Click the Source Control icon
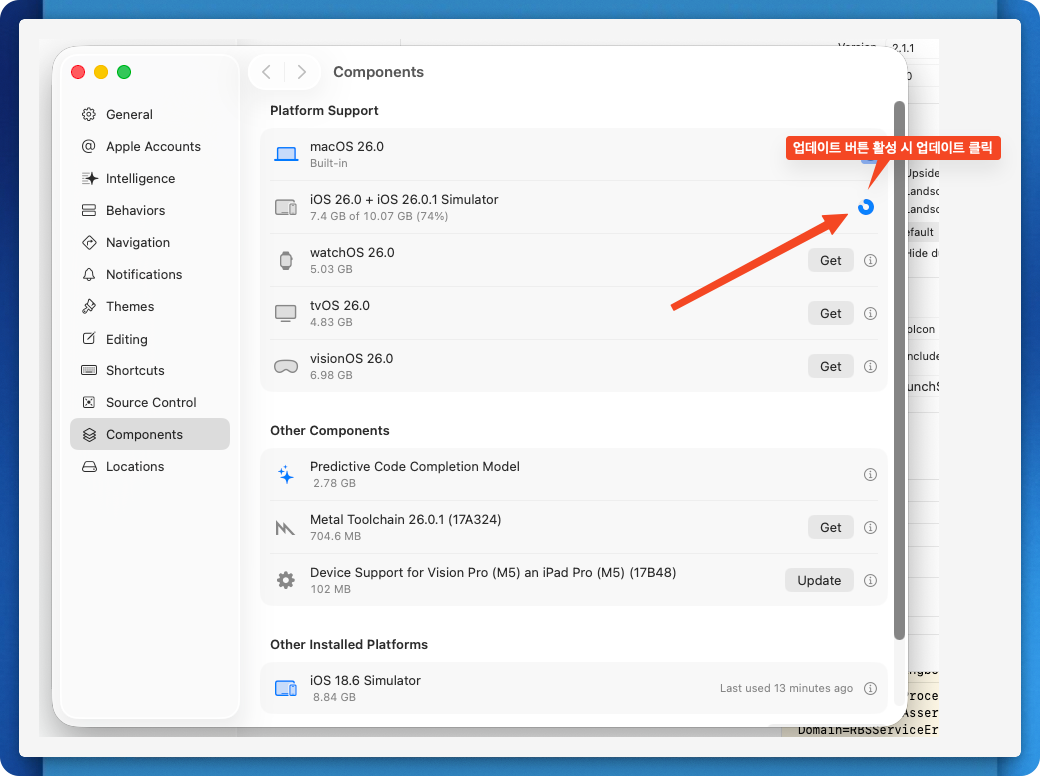The image size is (1040, 776). tap(89, 402)
